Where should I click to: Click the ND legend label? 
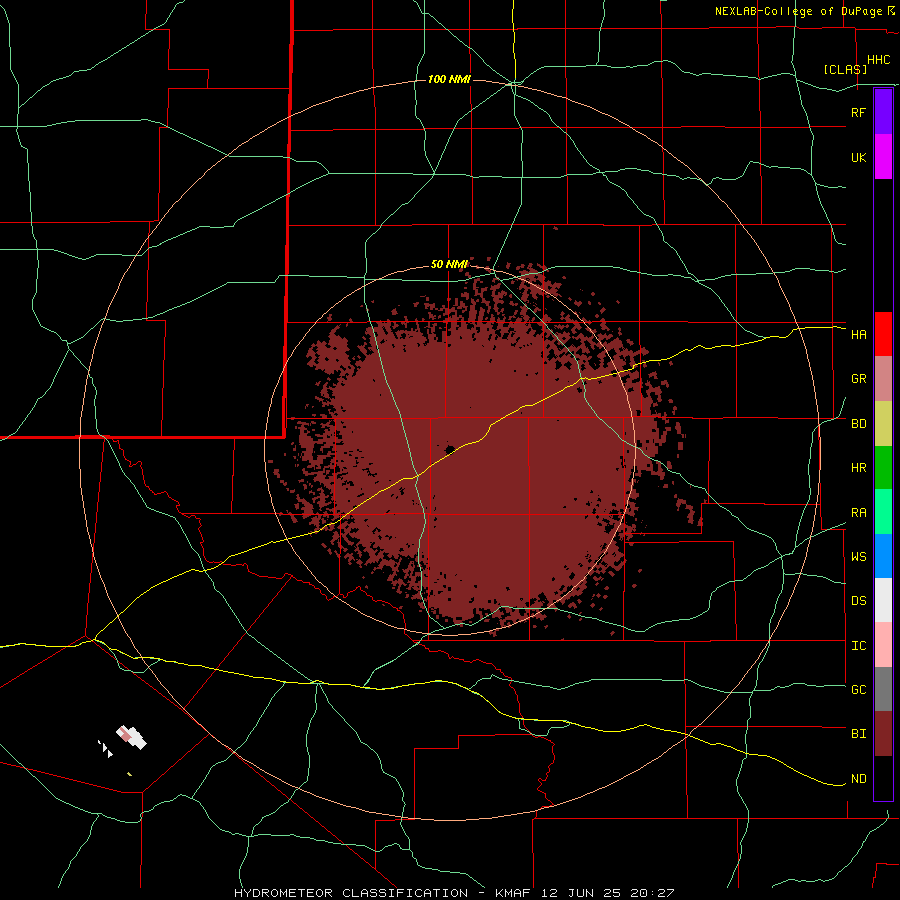click(858, 779)
